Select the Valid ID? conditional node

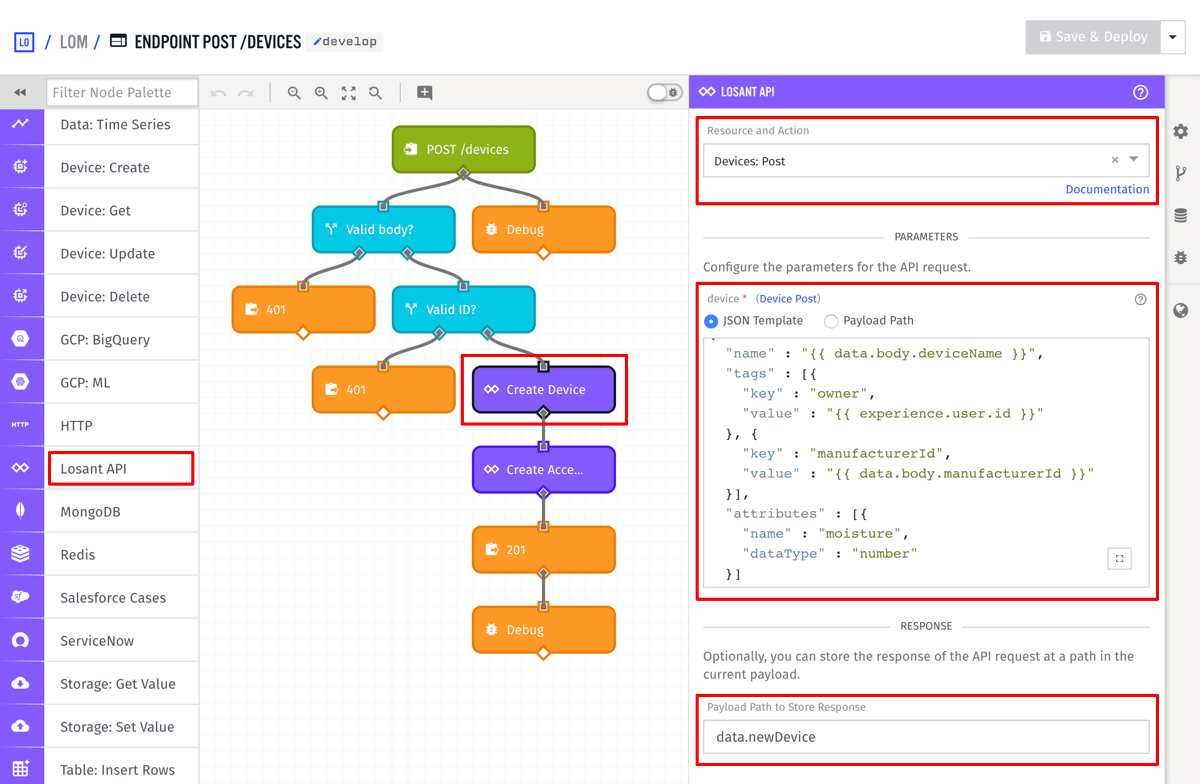pos(464,309)
